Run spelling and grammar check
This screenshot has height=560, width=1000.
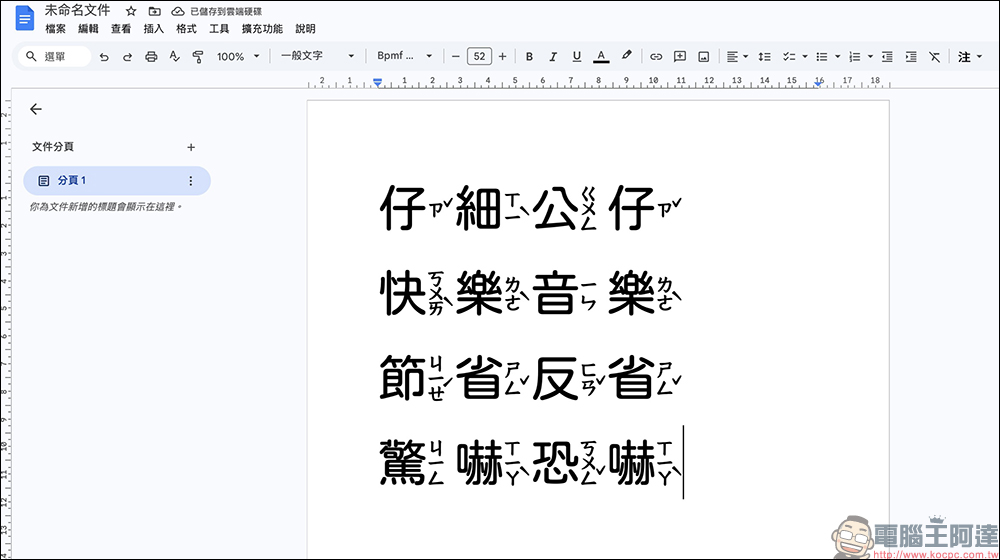(x=174, y=57)
